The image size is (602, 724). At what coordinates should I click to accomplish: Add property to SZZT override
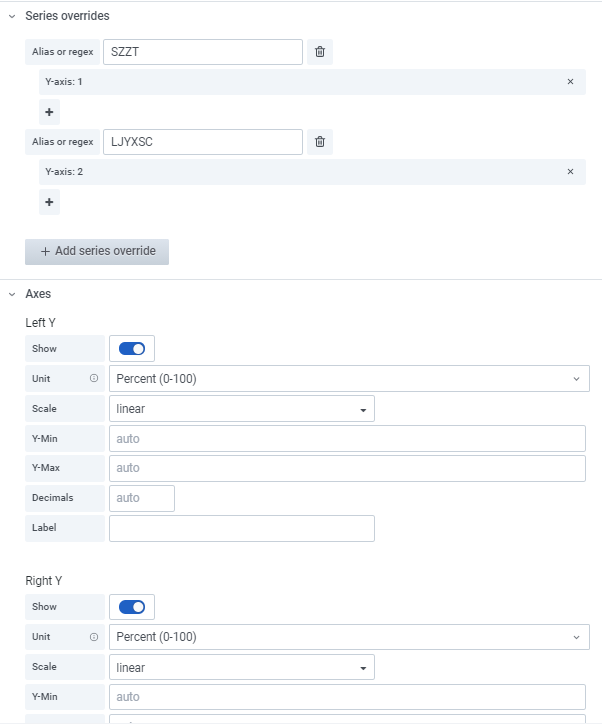[x=49, y=113]
